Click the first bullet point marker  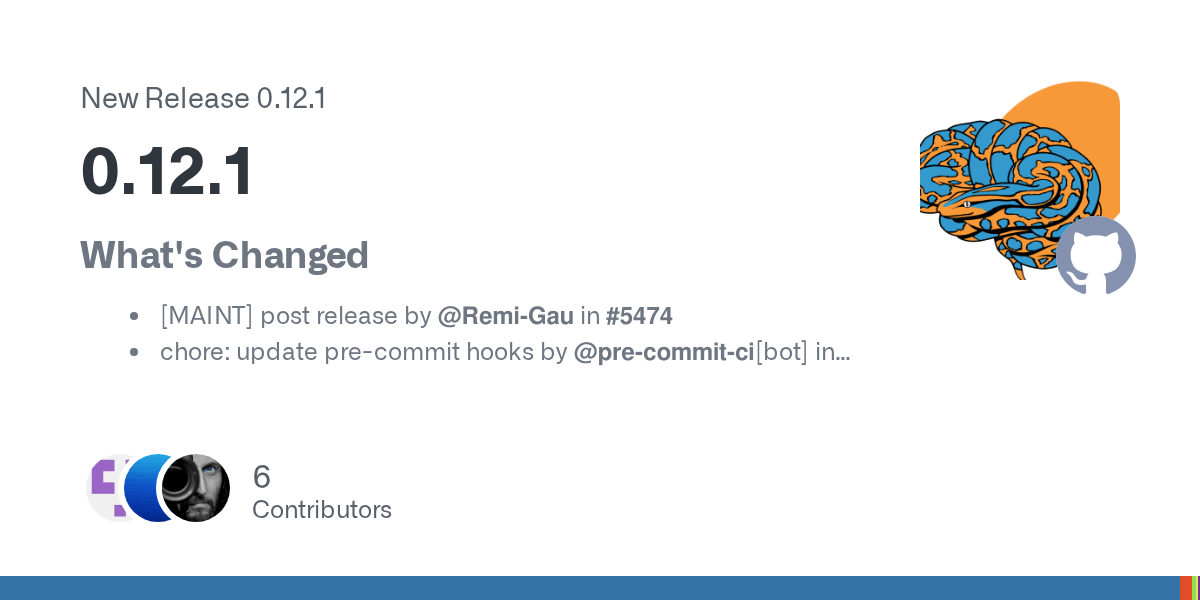point(134,317)
